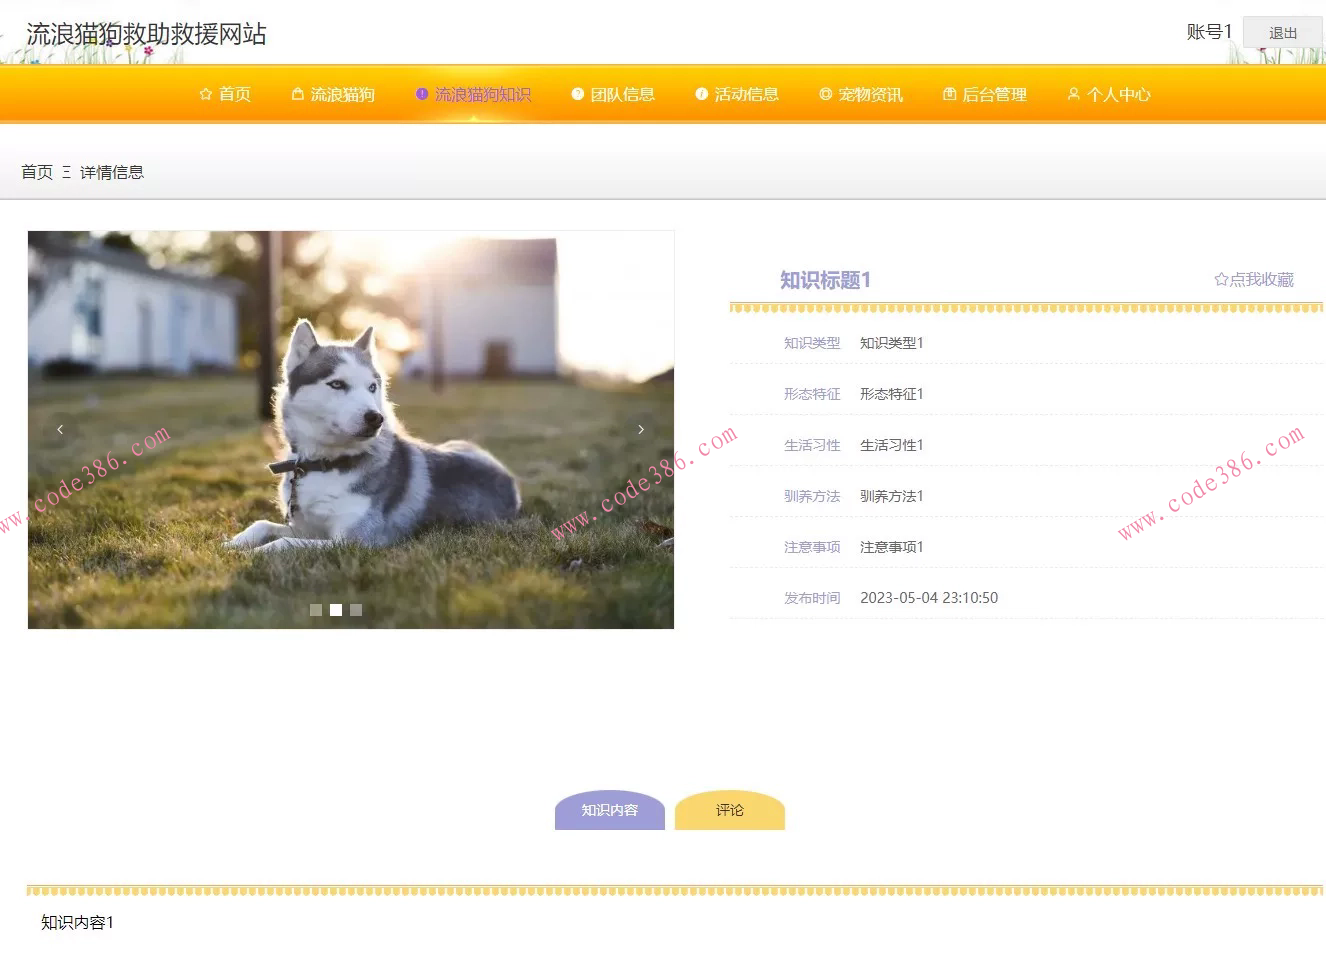Image resolution: width=1326 pixels, height=963 pixels.
Task: Click the 驯养方法 field label
Action: (x=812, y=496)
